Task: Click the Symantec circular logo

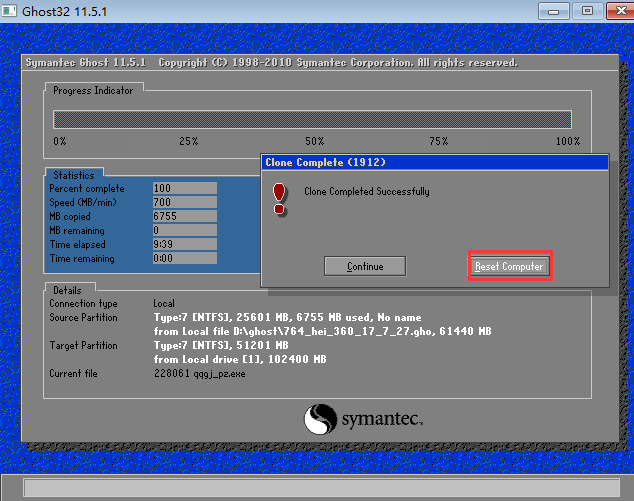Action: (x=319, y=418)
